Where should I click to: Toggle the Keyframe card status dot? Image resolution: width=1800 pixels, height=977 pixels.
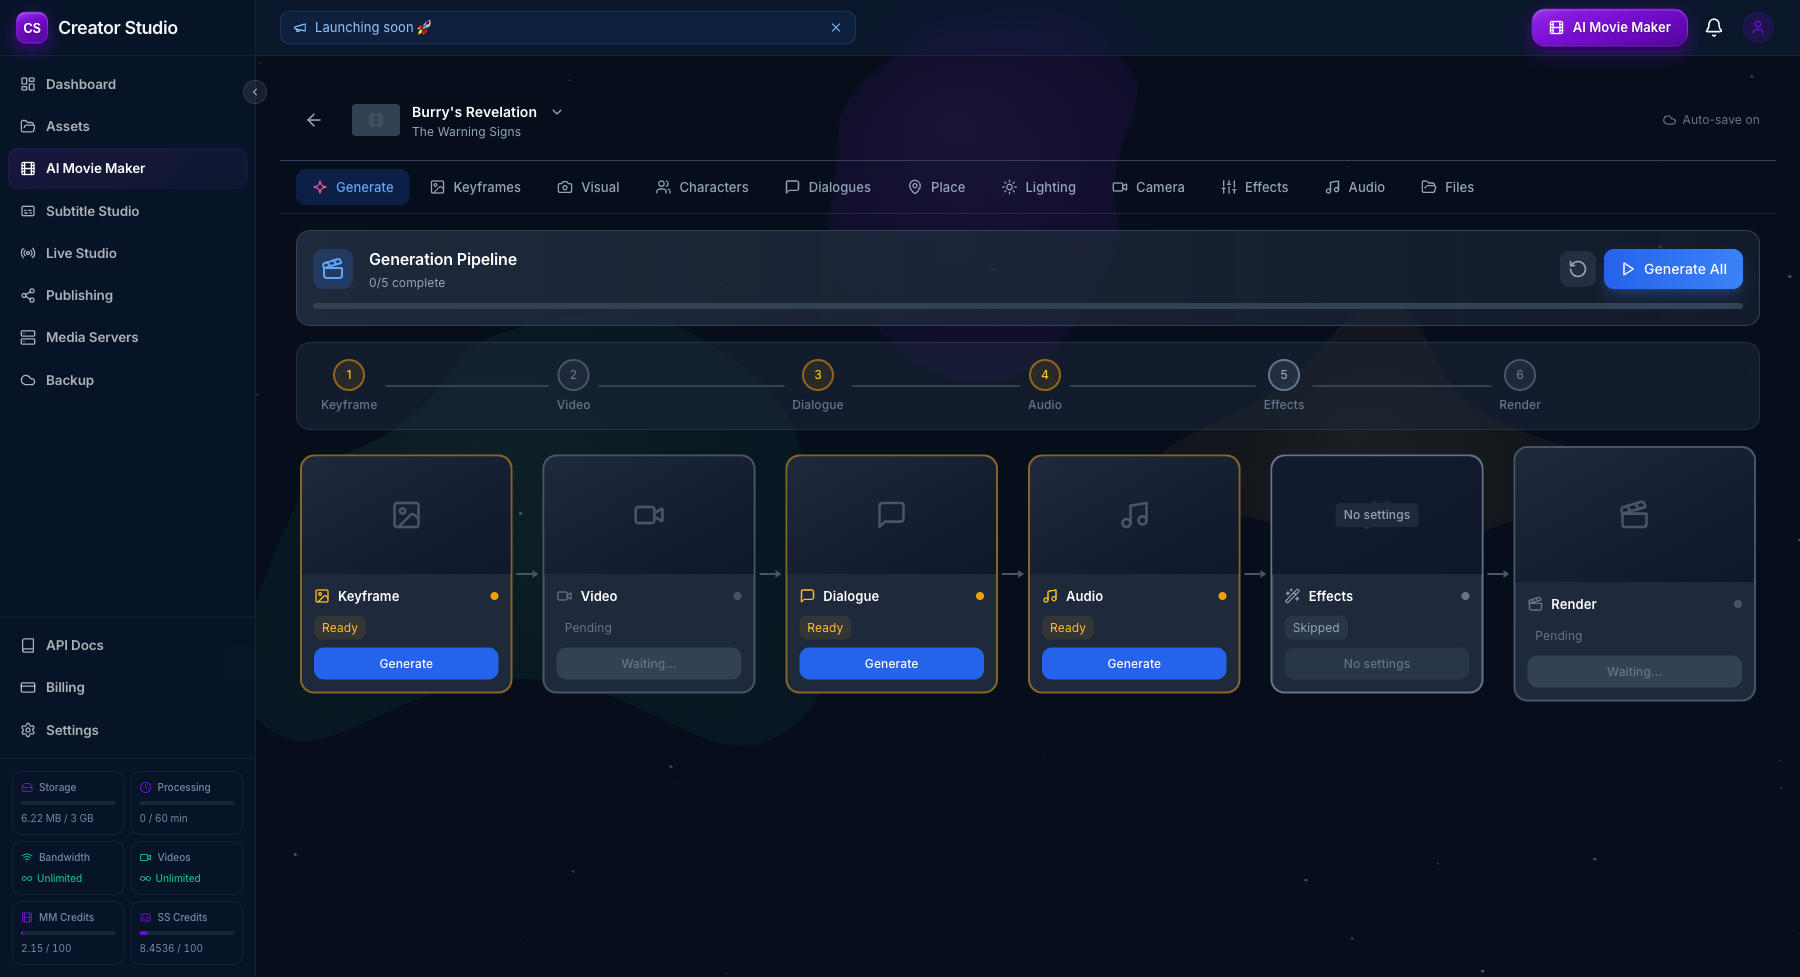tap(494, 595)
